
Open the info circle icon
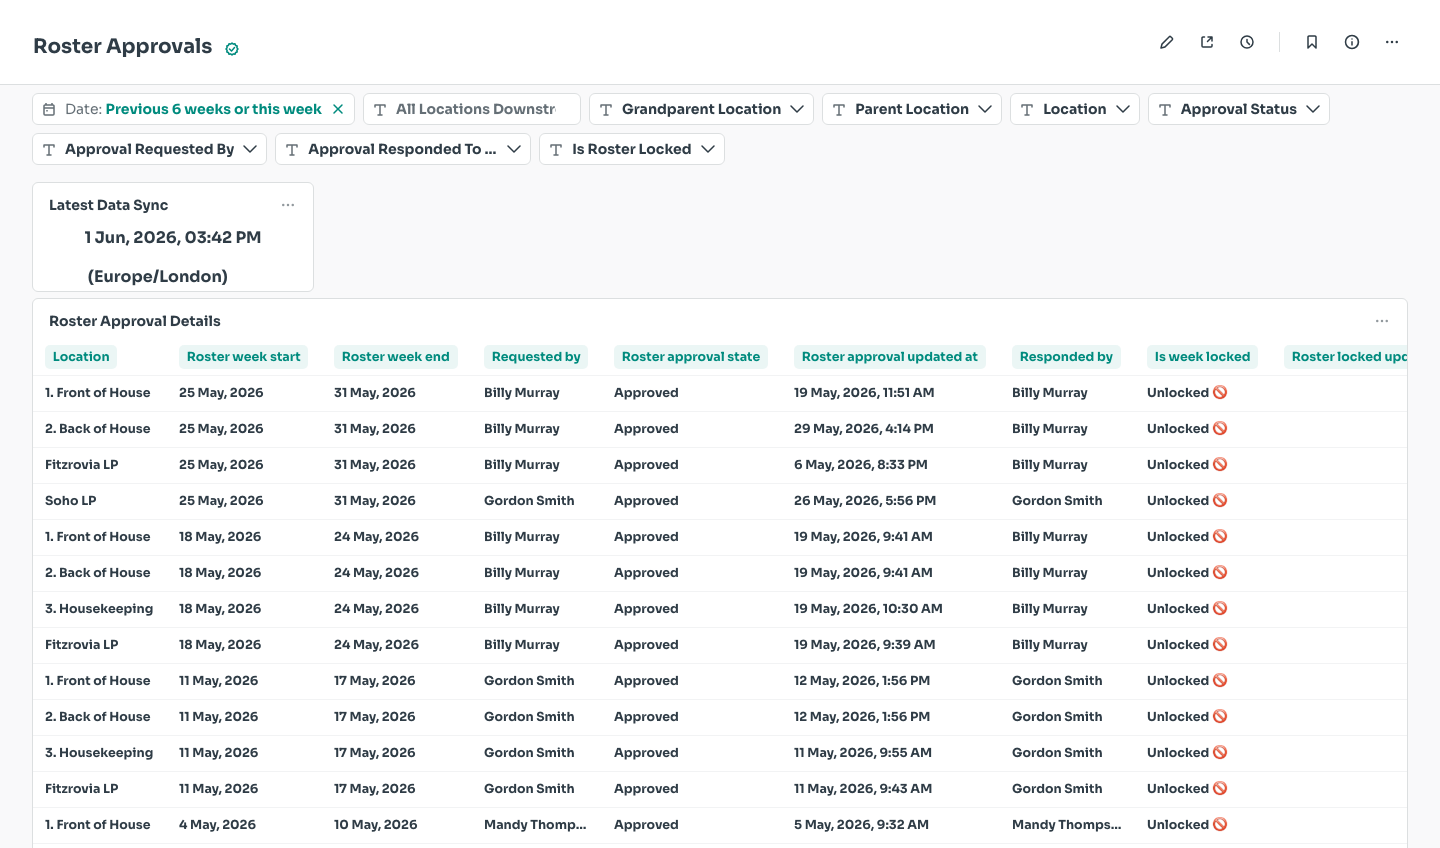tap(1352, 42)
